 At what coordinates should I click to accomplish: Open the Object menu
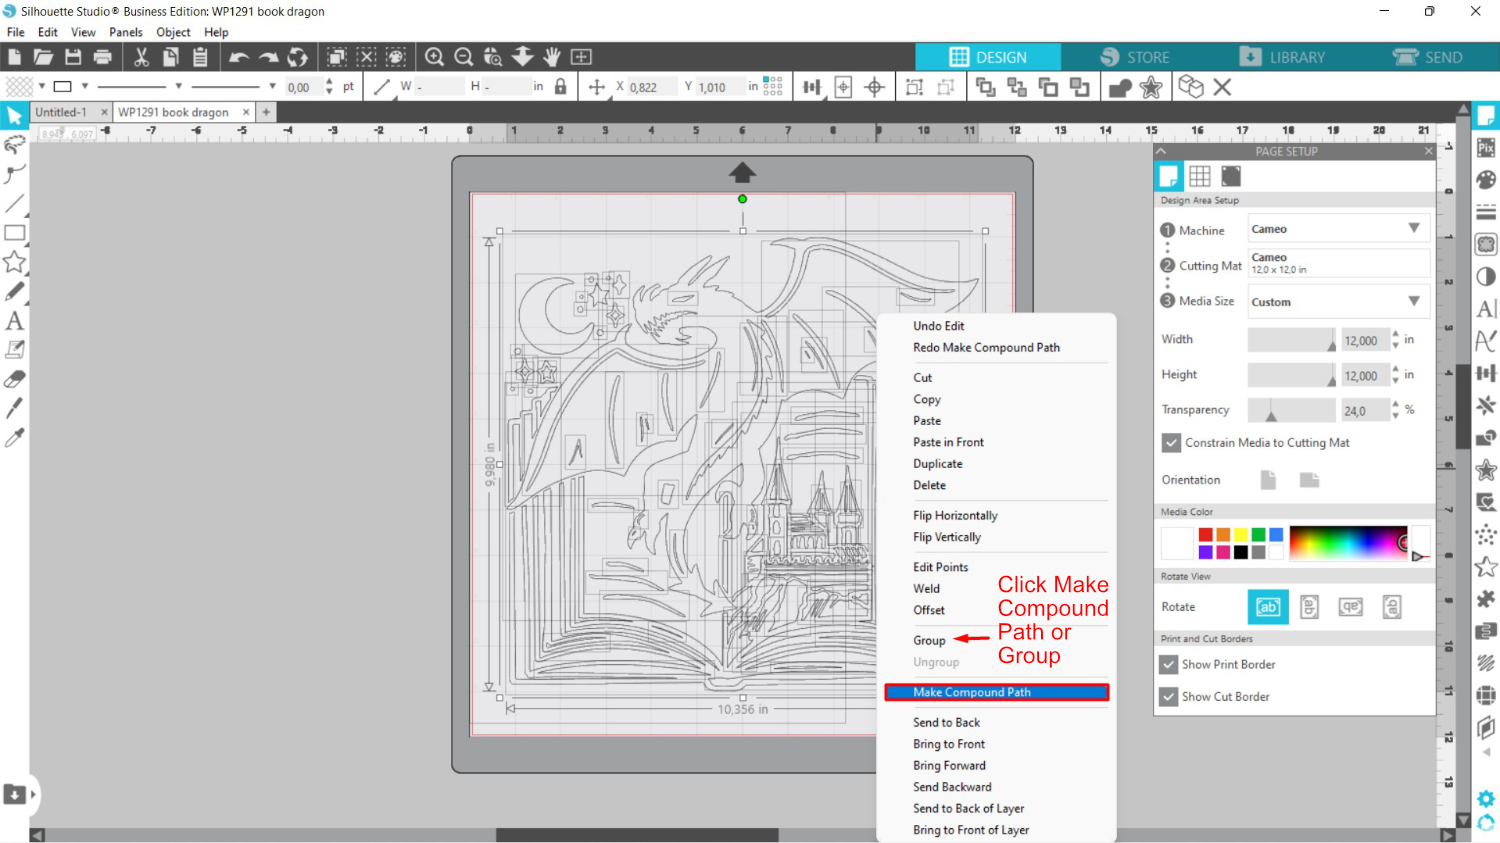point(173,32)
